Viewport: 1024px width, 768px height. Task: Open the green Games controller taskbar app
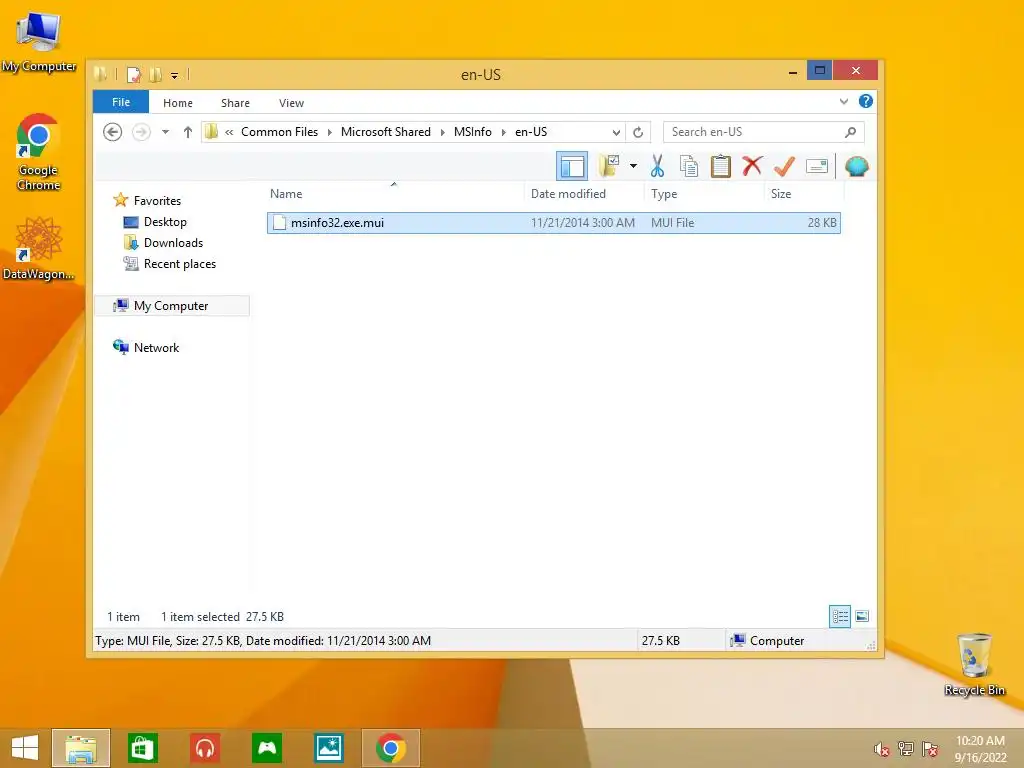[x=267, y=748]
